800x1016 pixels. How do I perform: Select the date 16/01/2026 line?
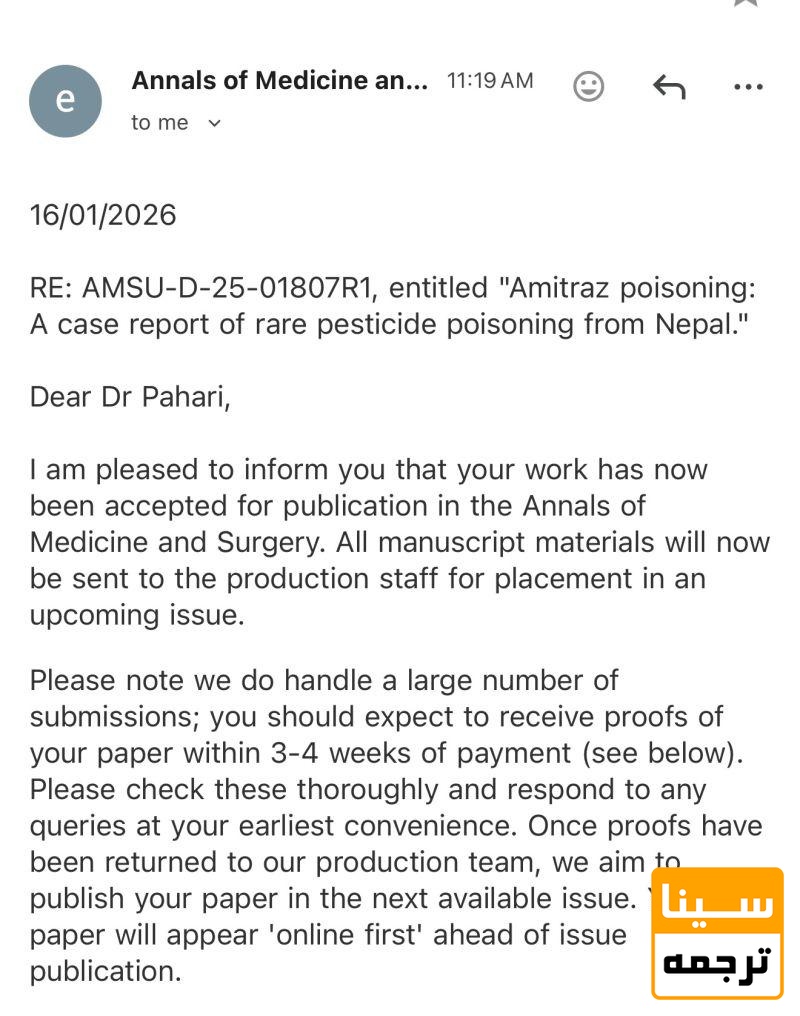point(103,215)
